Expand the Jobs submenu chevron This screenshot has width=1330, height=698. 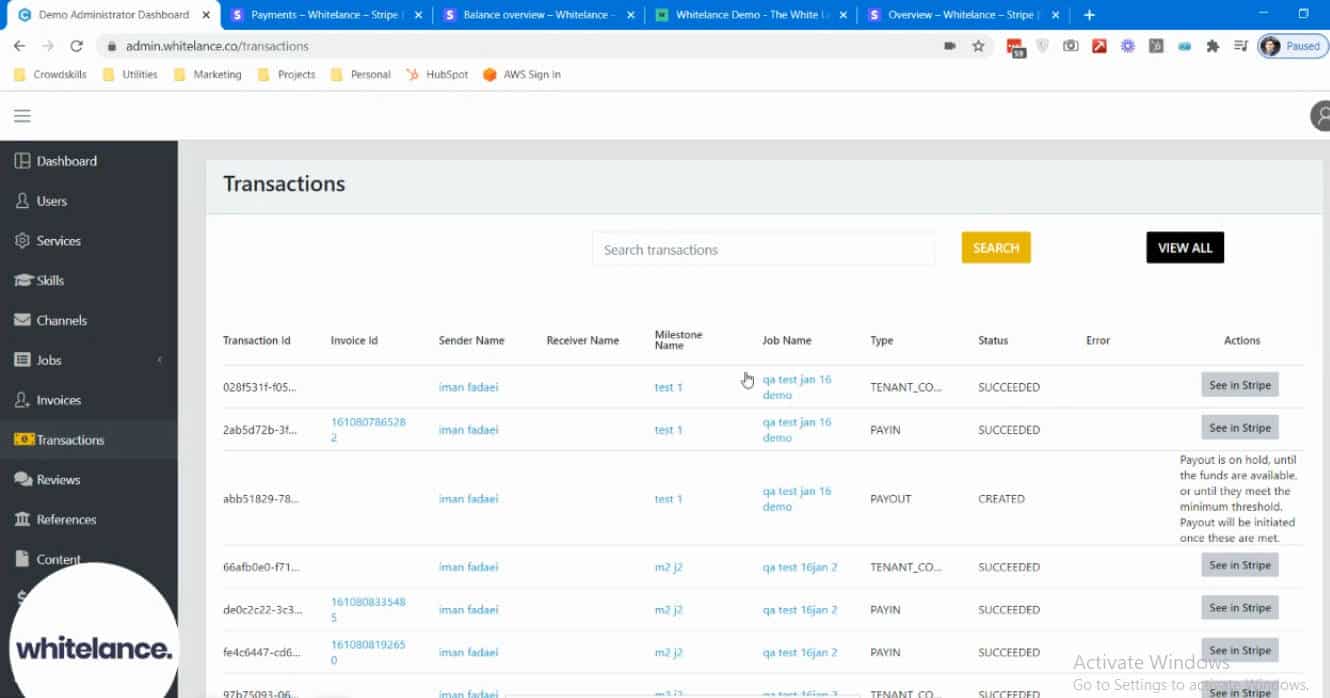click(x=160, y=360)
